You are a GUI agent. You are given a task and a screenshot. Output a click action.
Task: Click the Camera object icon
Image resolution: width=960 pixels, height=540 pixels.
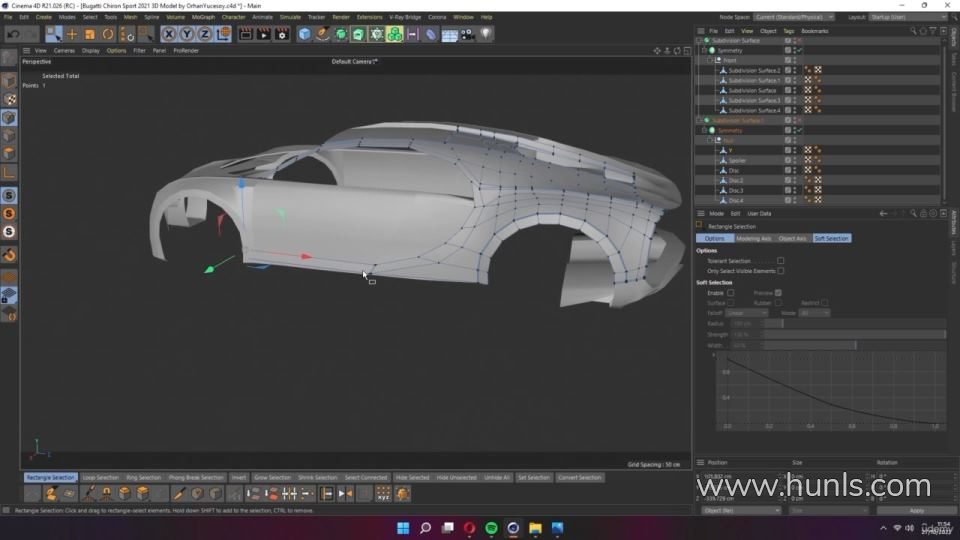pyautogui.click(x=468, y=34)
